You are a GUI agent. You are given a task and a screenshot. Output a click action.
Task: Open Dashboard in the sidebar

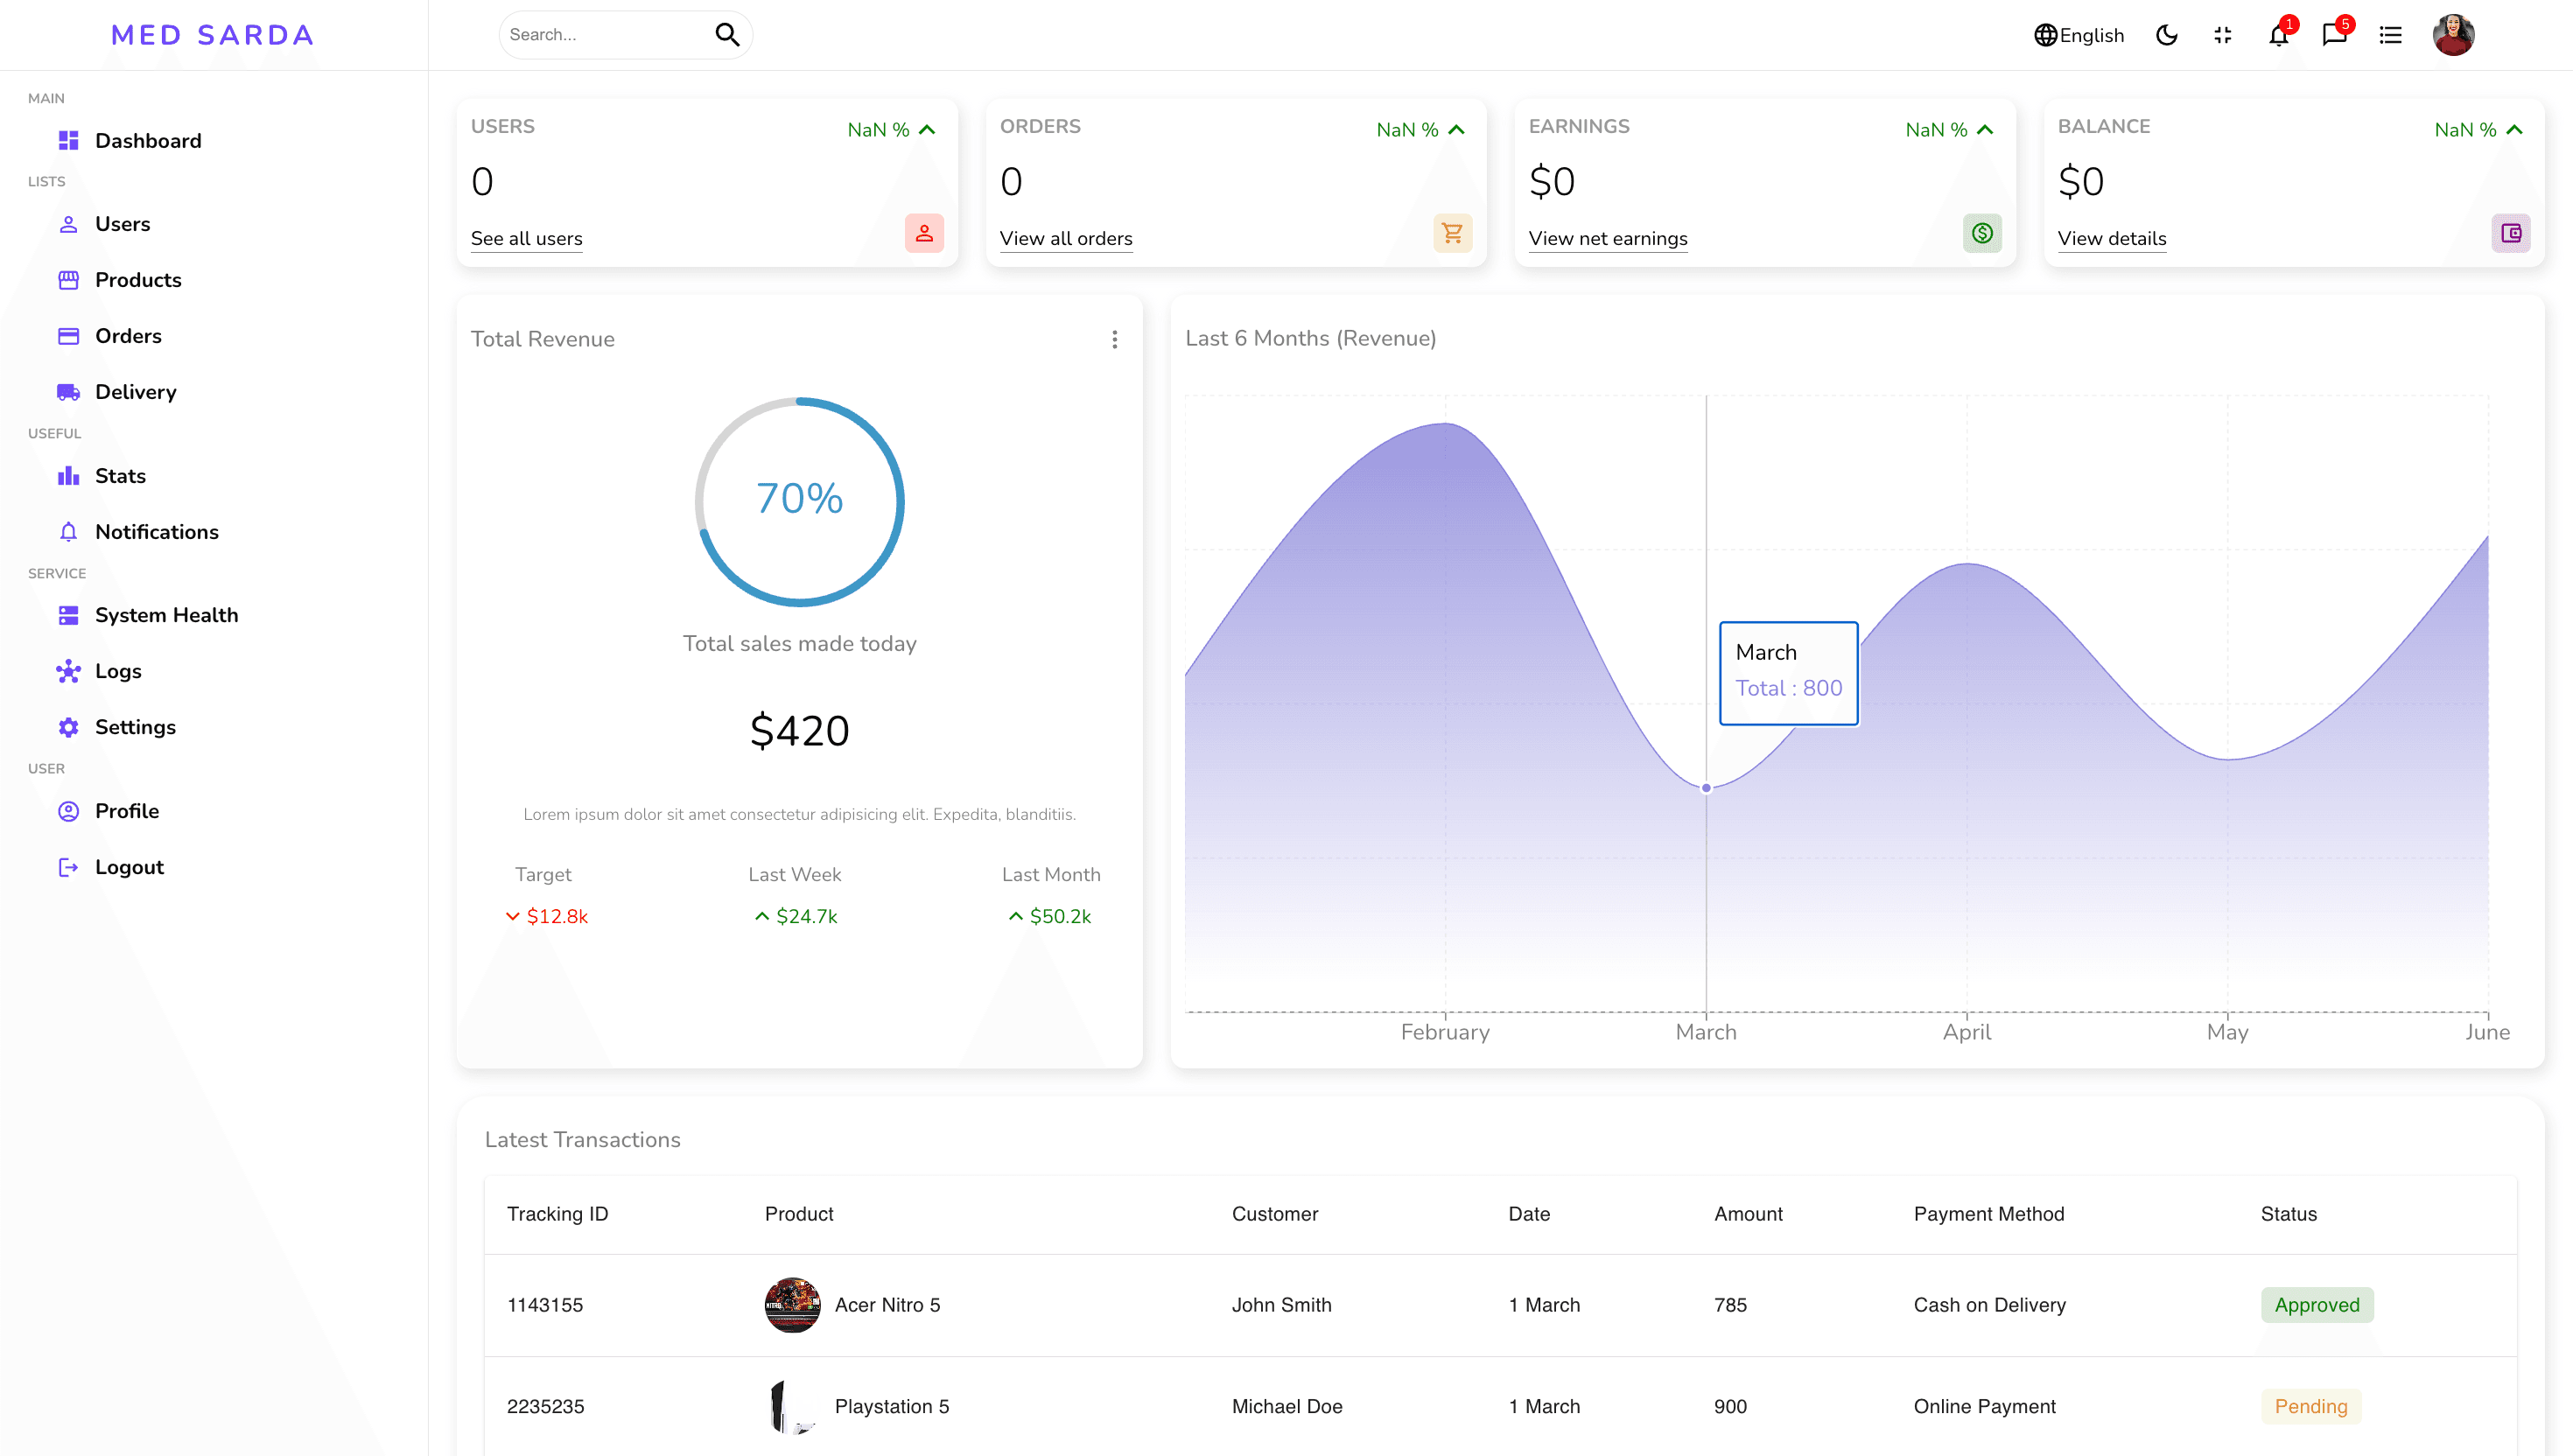148,141
